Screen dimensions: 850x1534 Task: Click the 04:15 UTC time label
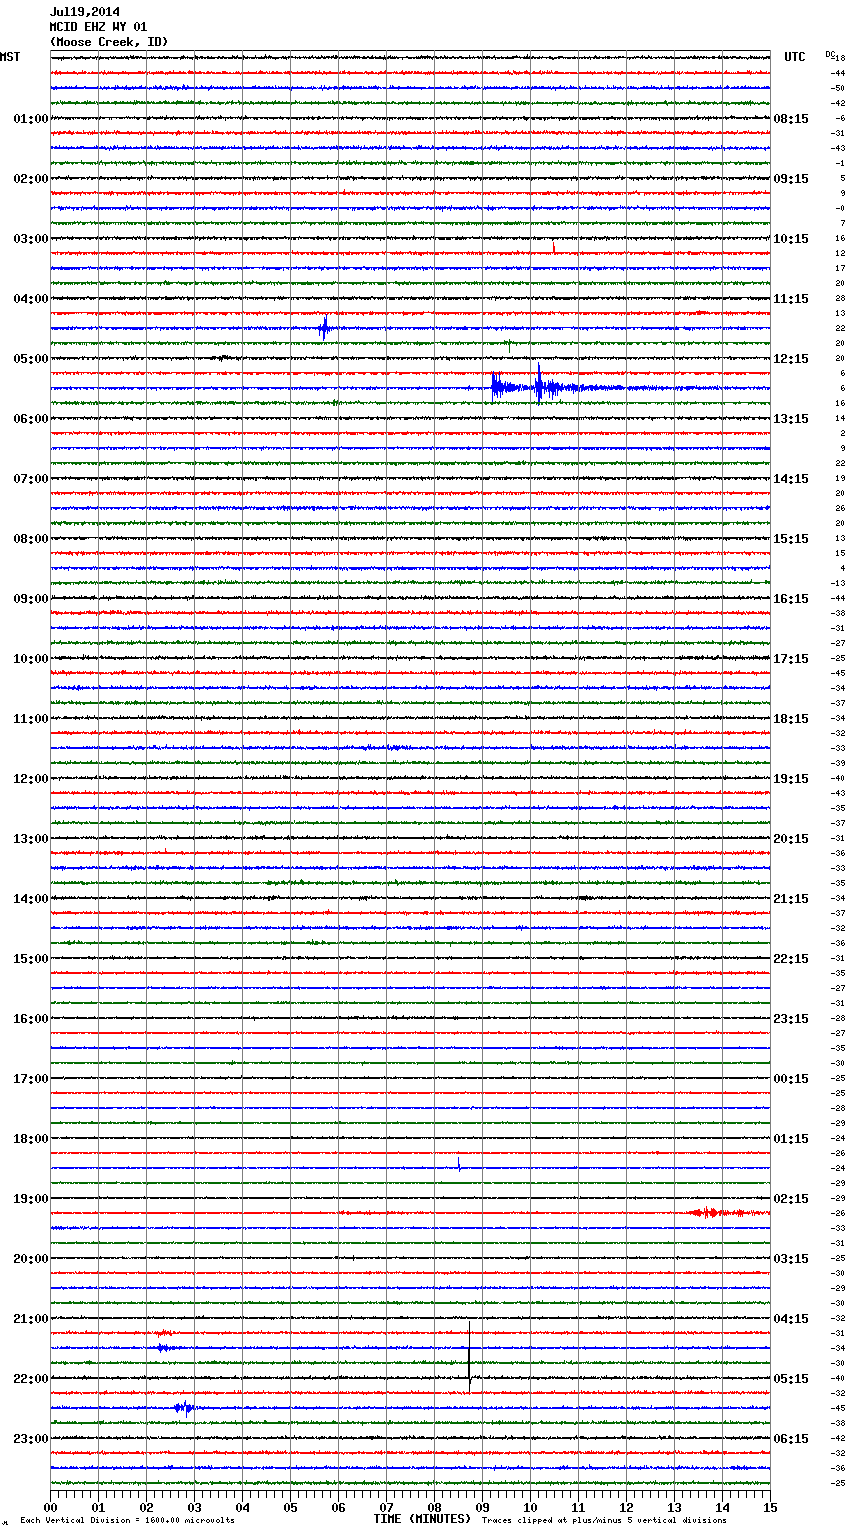pyautogui.click(x=791, y=1319)
